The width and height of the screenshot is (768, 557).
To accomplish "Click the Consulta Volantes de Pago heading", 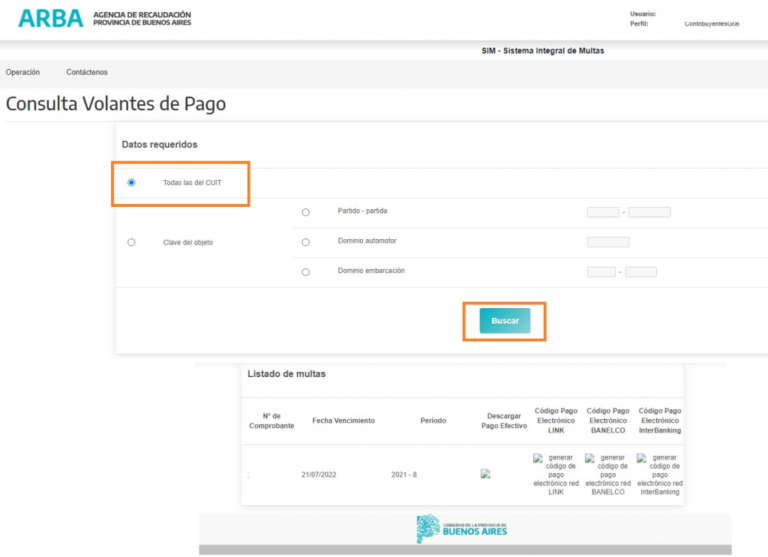I will pos(116,104).
